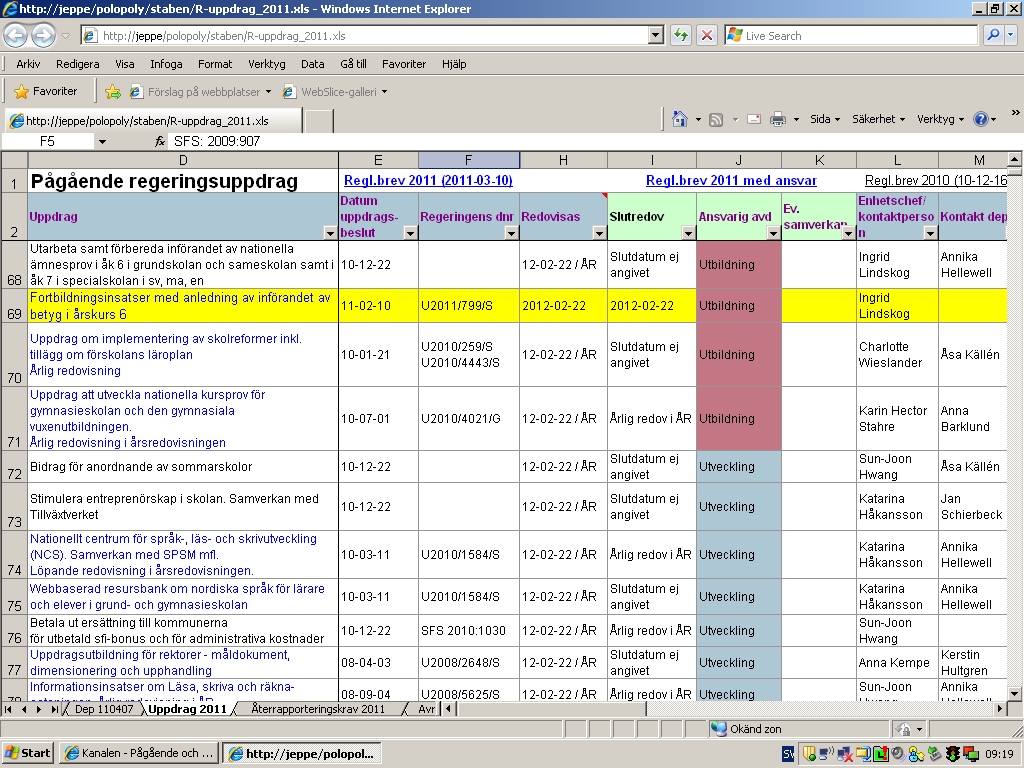The height and width of the screenshot is (768, 1024).
Task: Open the Slutredov filter dropdown
Action: coord(688,233)
